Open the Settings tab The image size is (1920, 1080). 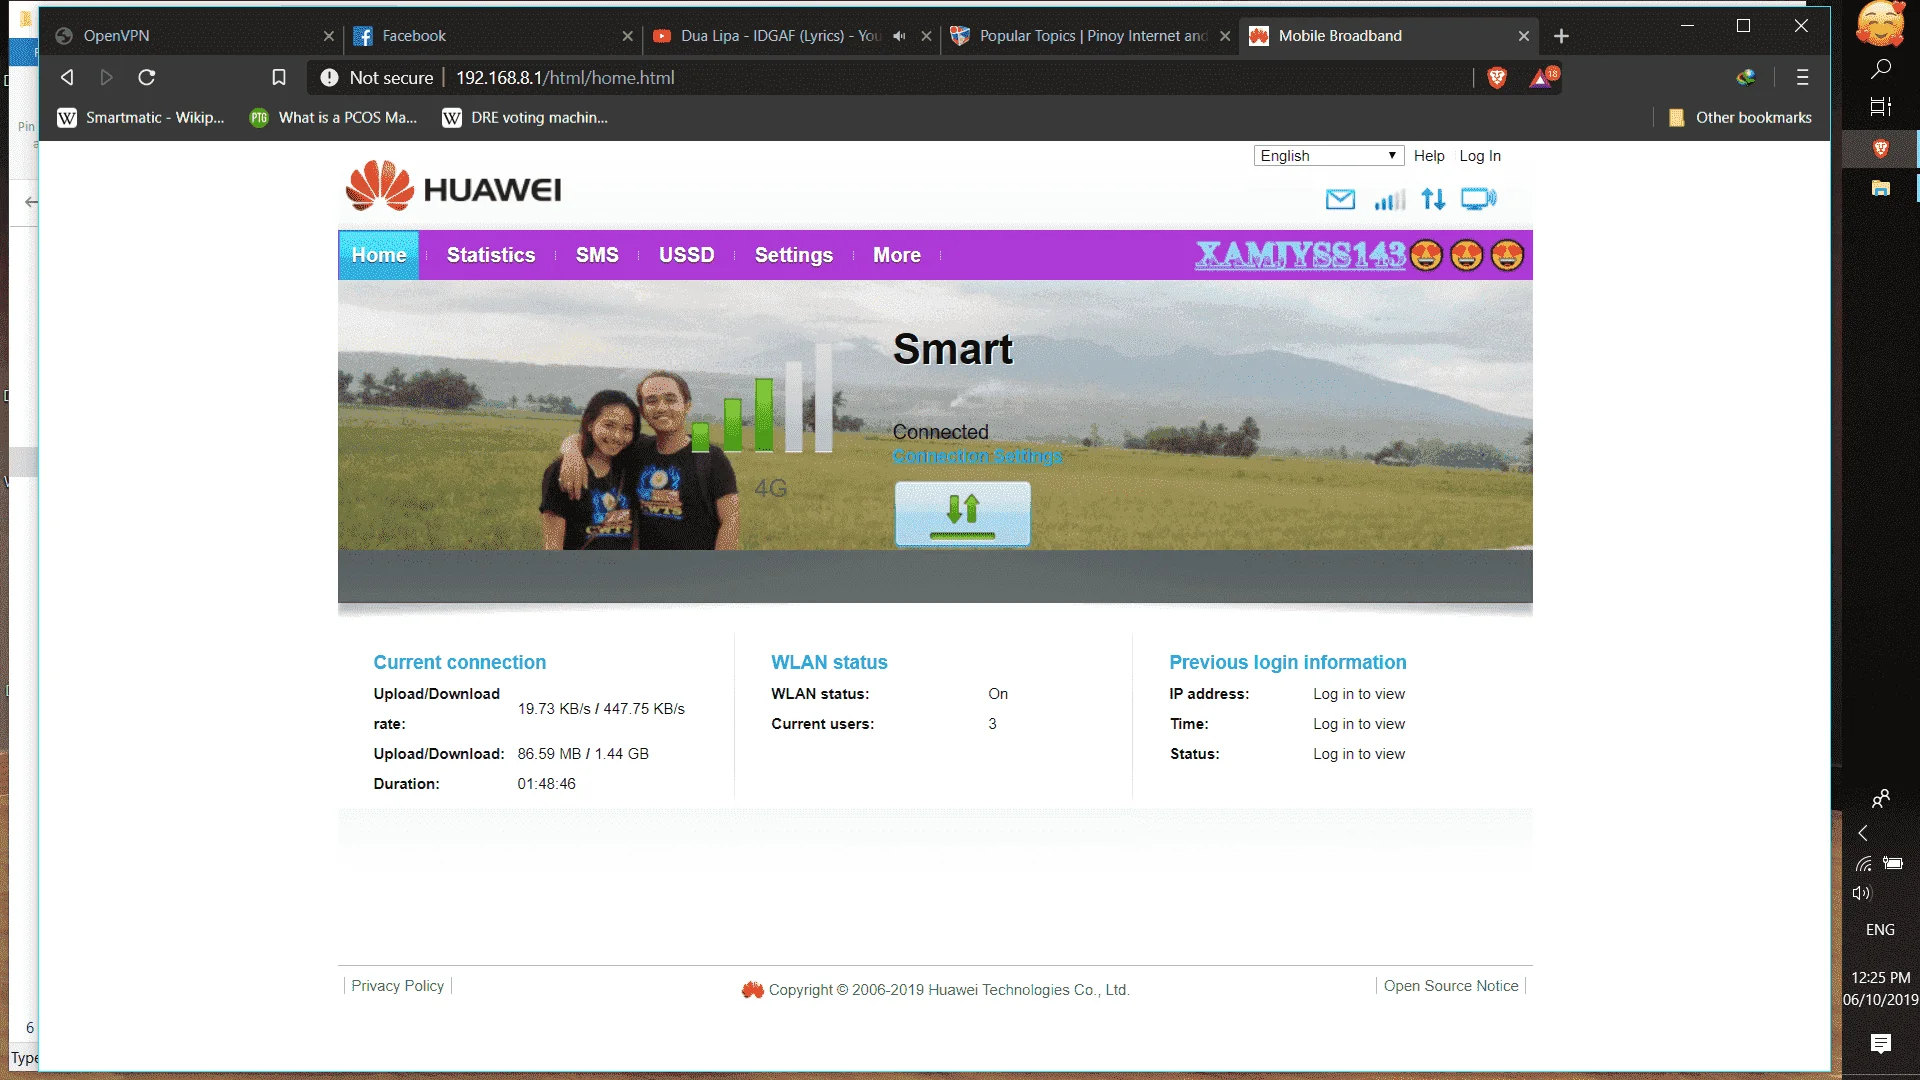(794, 255)
